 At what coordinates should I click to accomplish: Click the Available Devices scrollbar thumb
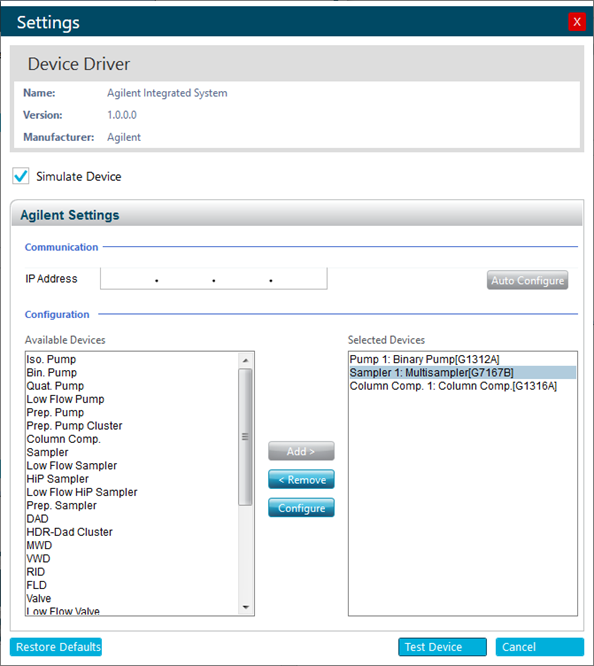(245, 437)
